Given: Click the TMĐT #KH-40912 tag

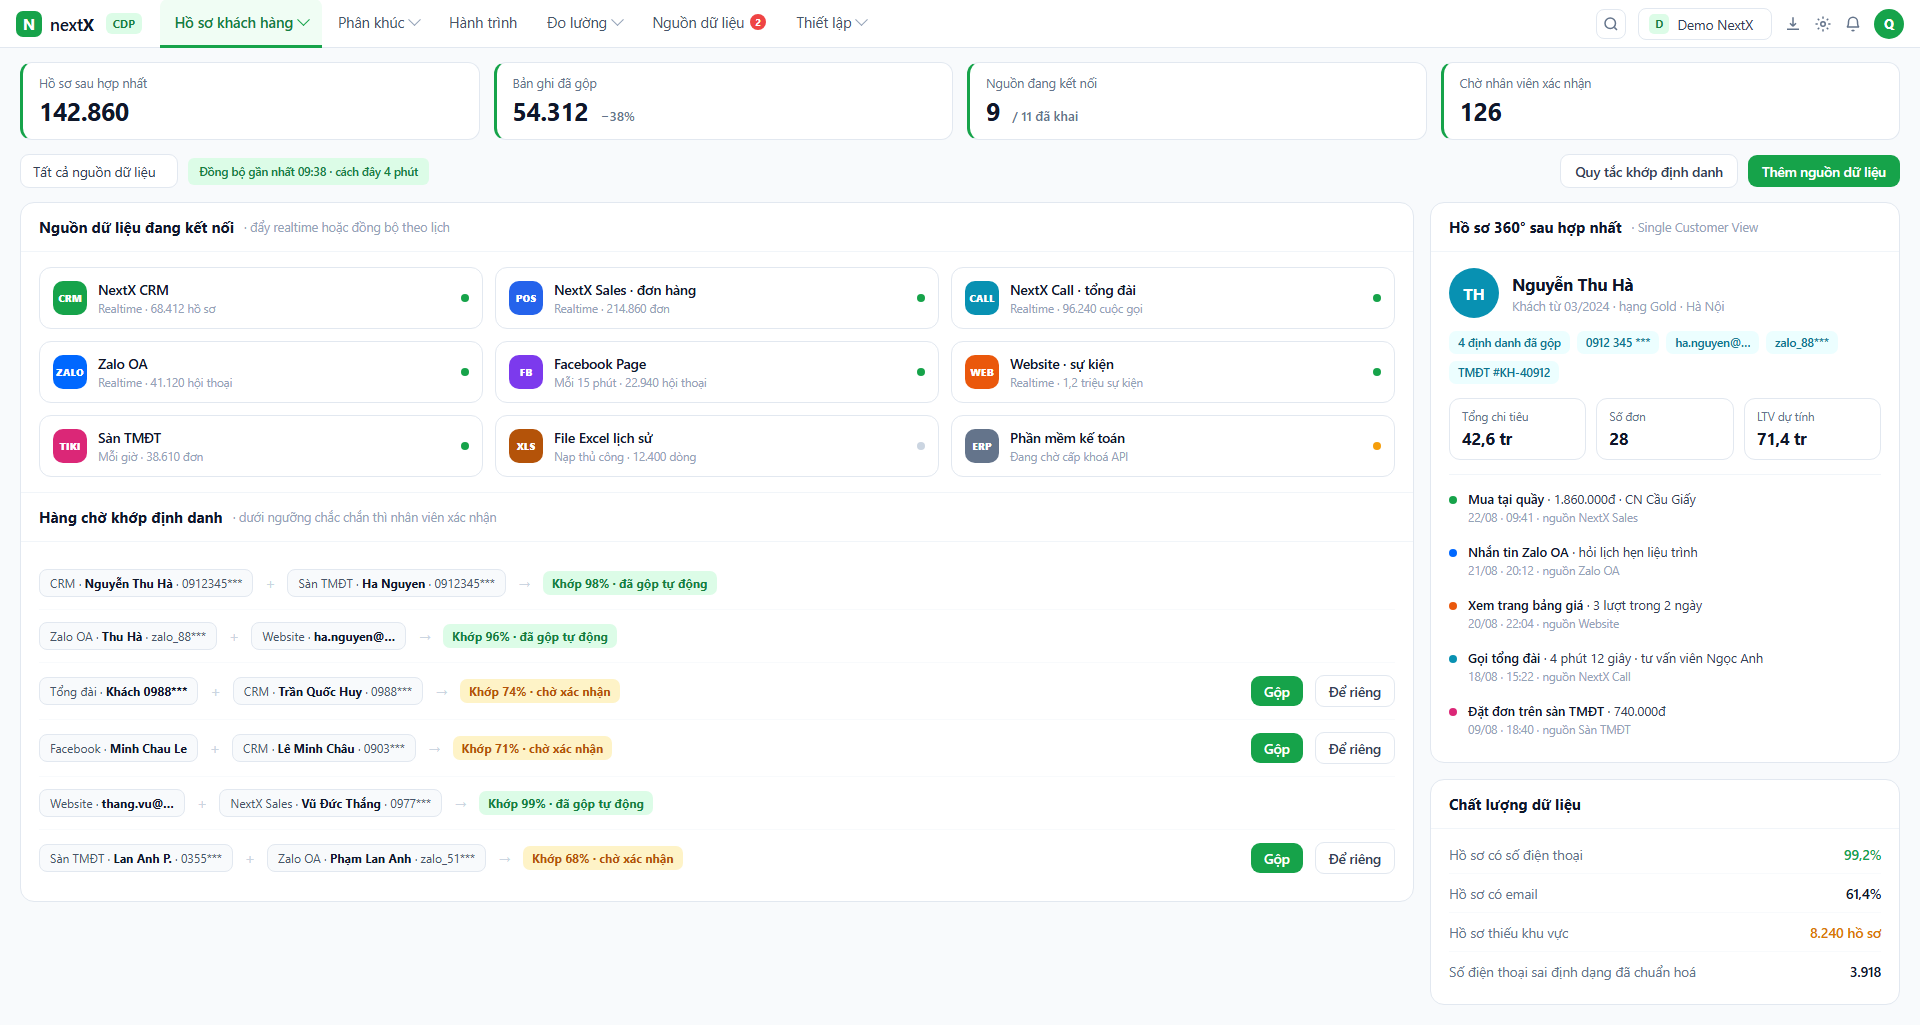Looking at the screenshot, I should tap(1504, 373).
